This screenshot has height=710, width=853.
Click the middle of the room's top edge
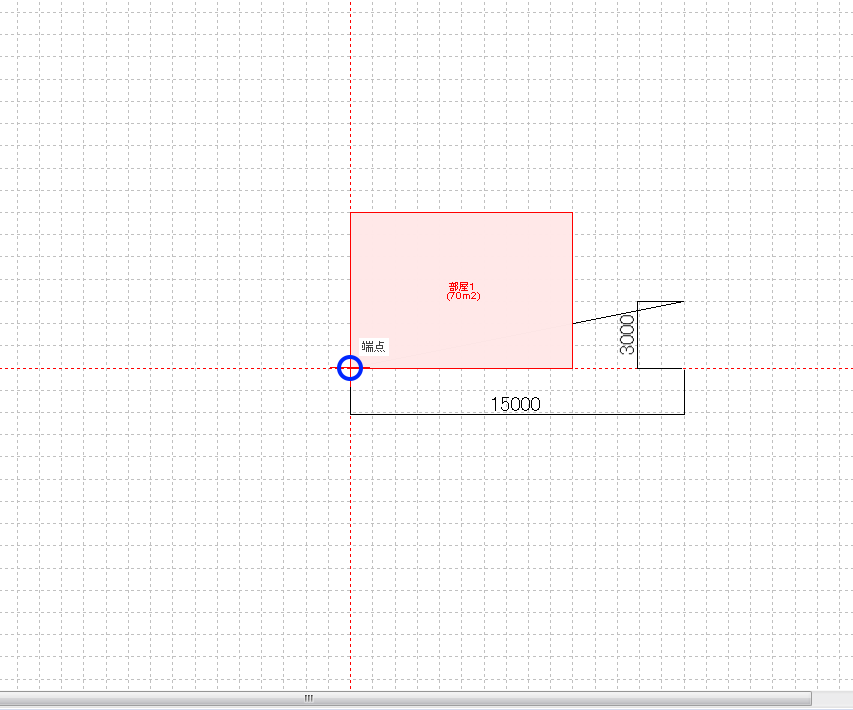(x=461, y=213)
